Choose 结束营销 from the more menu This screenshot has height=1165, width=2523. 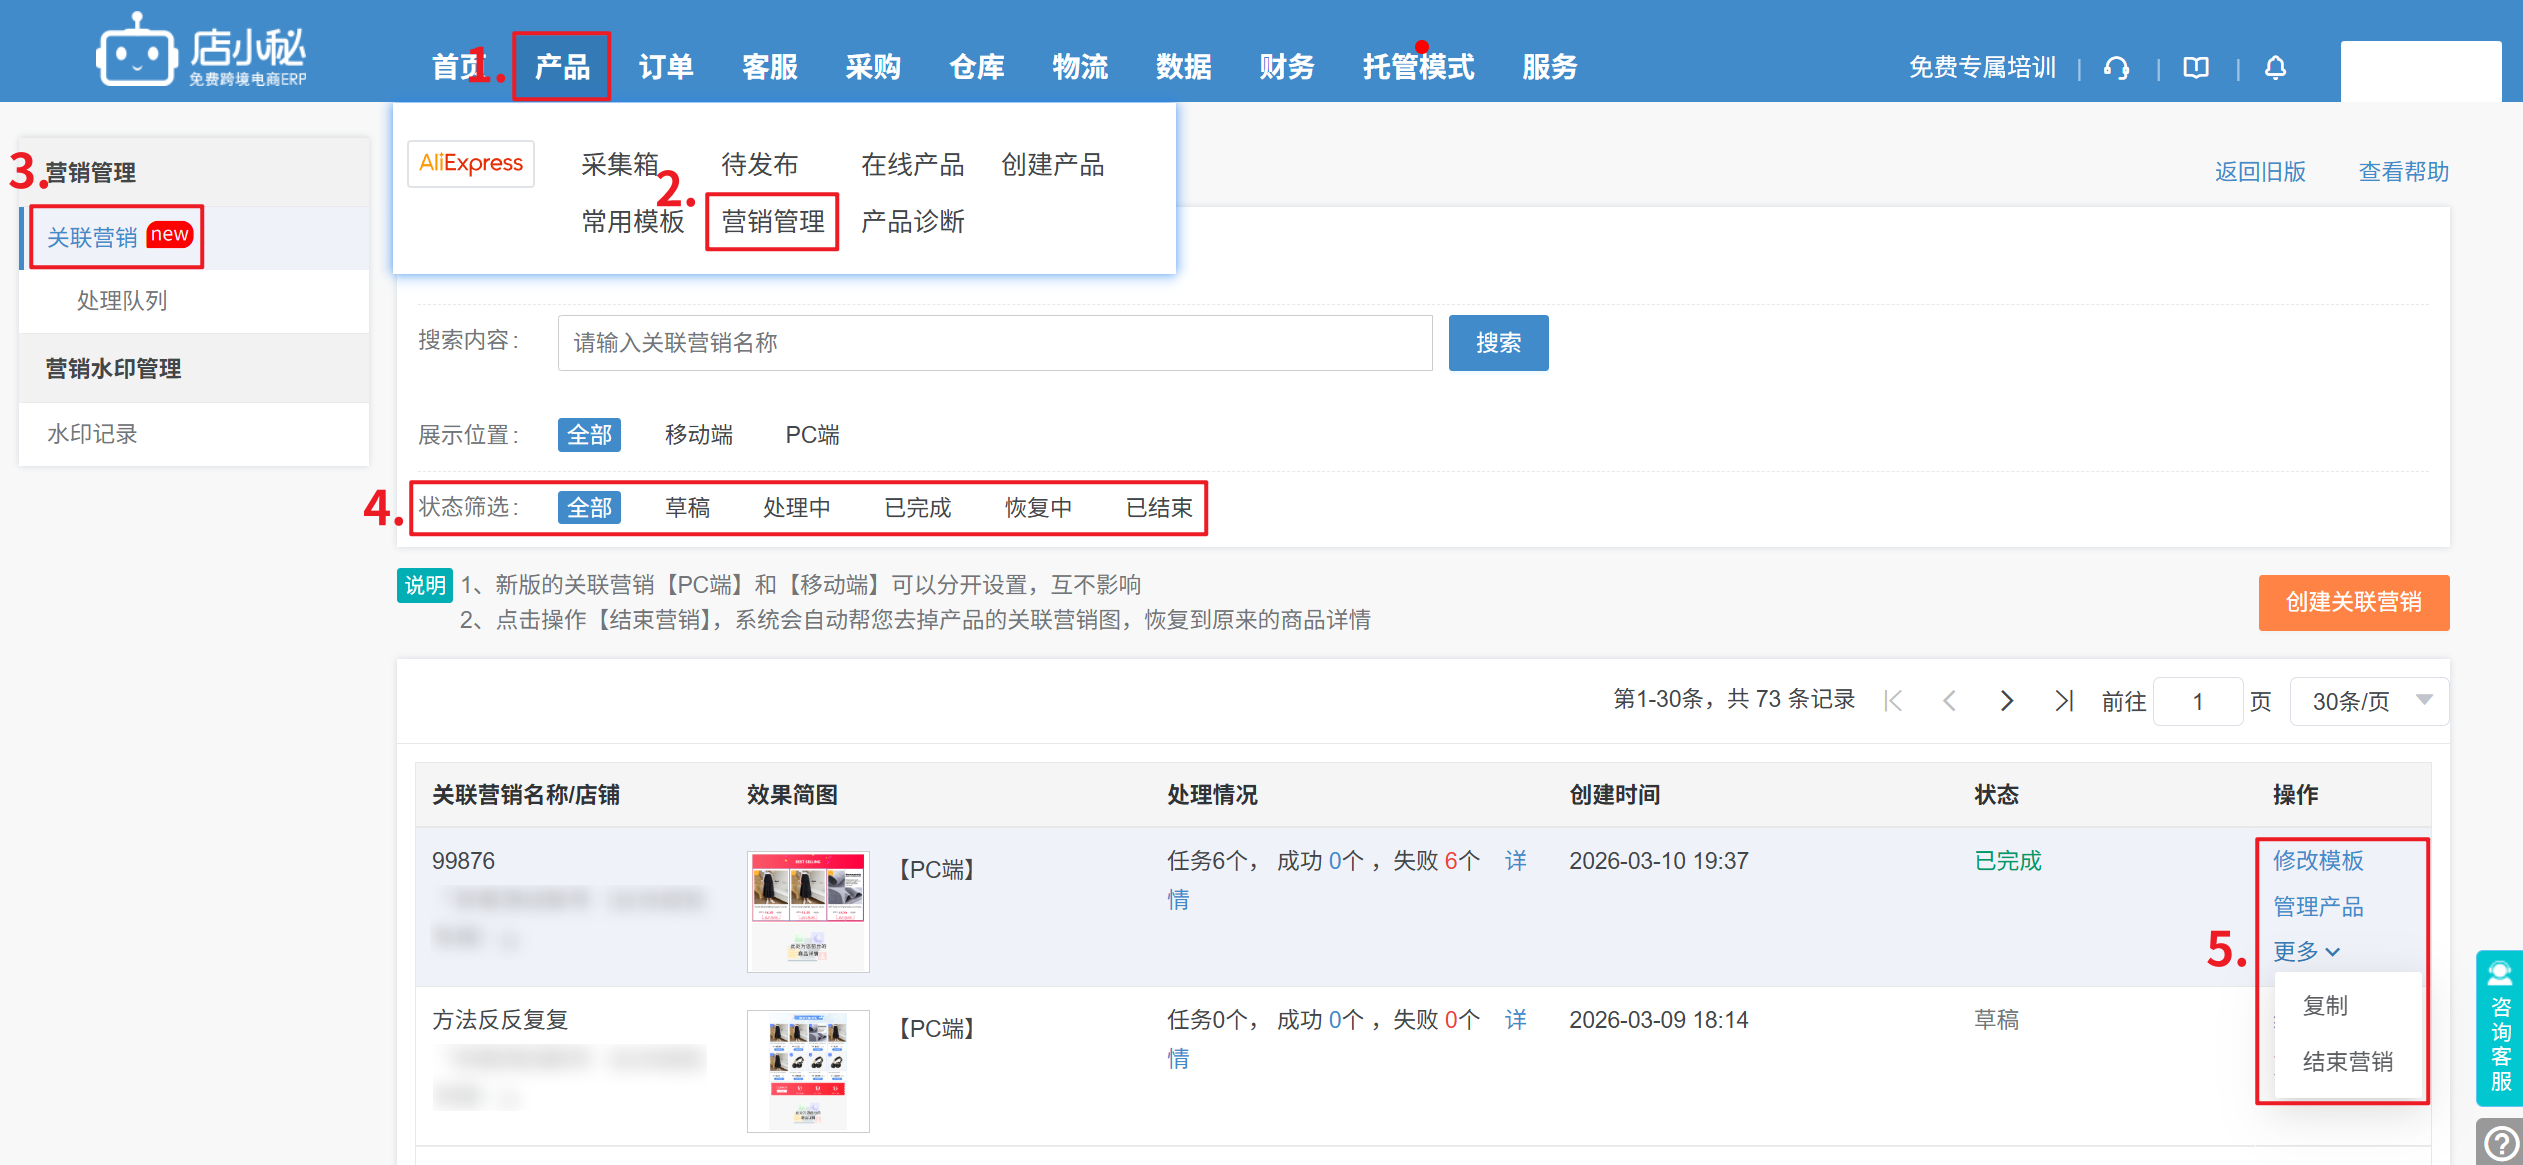(x=2347, y=1062)
